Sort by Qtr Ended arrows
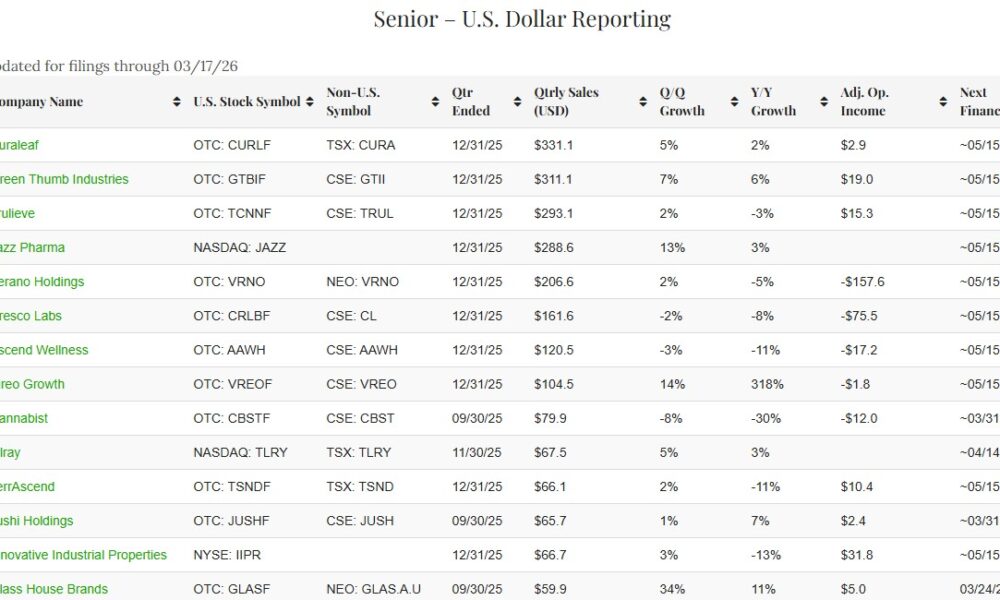Screen dimensions: 1000x600 (x=517, y=102)
